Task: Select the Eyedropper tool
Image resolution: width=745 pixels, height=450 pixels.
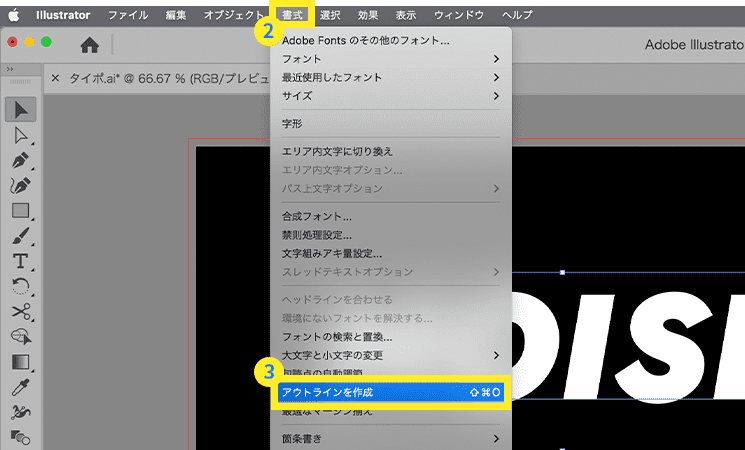Action: pyautogui.click(x=21, y=387)
